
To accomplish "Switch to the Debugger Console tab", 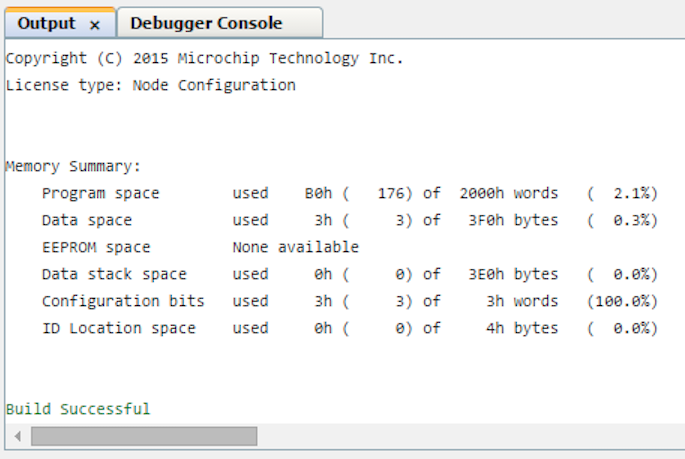I will 206,23.
